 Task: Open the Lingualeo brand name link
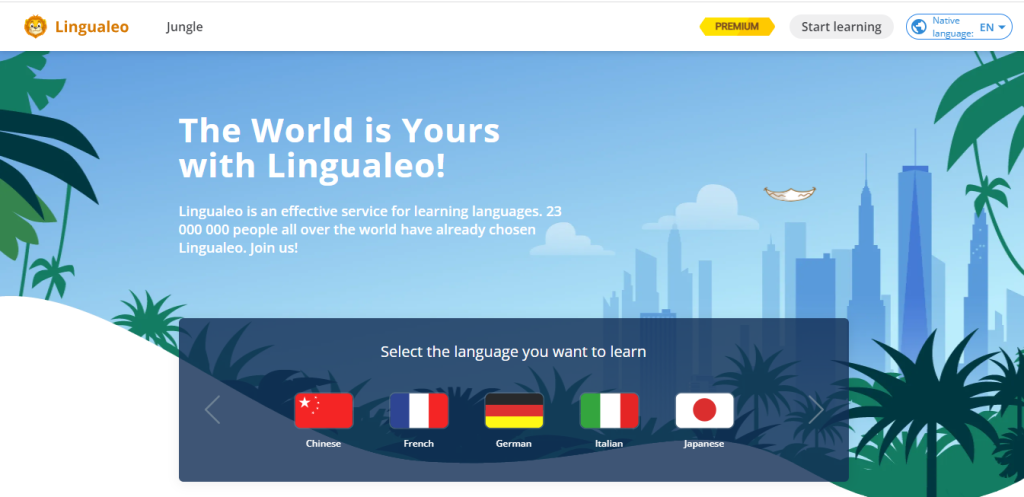(92, 27)
